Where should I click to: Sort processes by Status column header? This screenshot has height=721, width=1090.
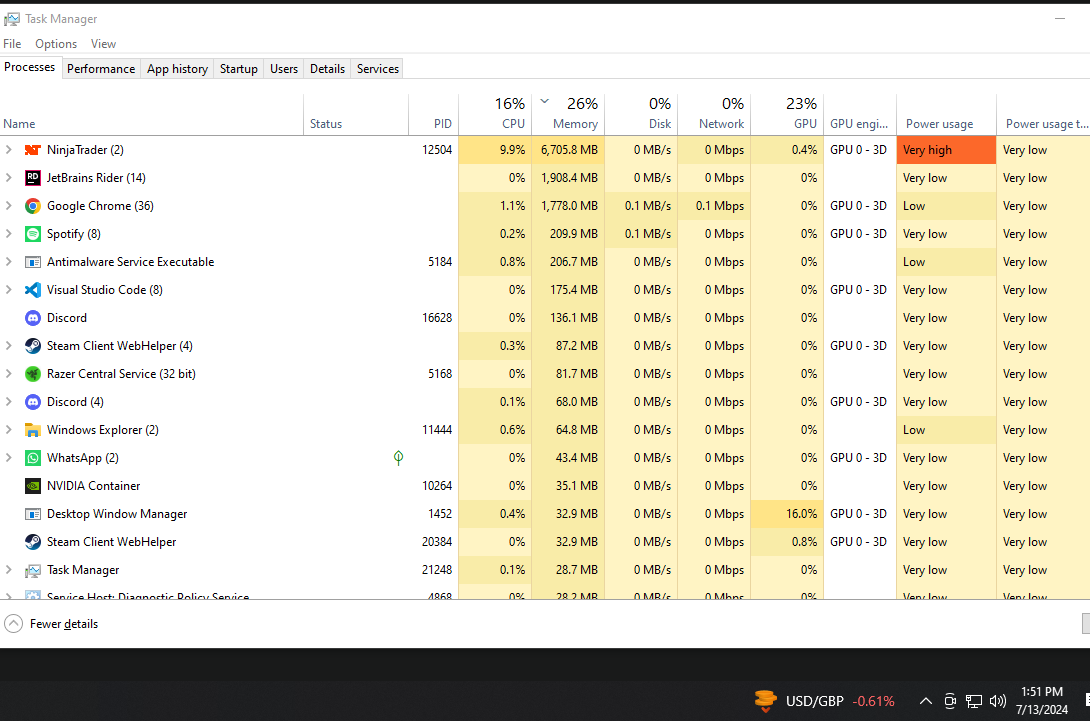coord(356,114)
